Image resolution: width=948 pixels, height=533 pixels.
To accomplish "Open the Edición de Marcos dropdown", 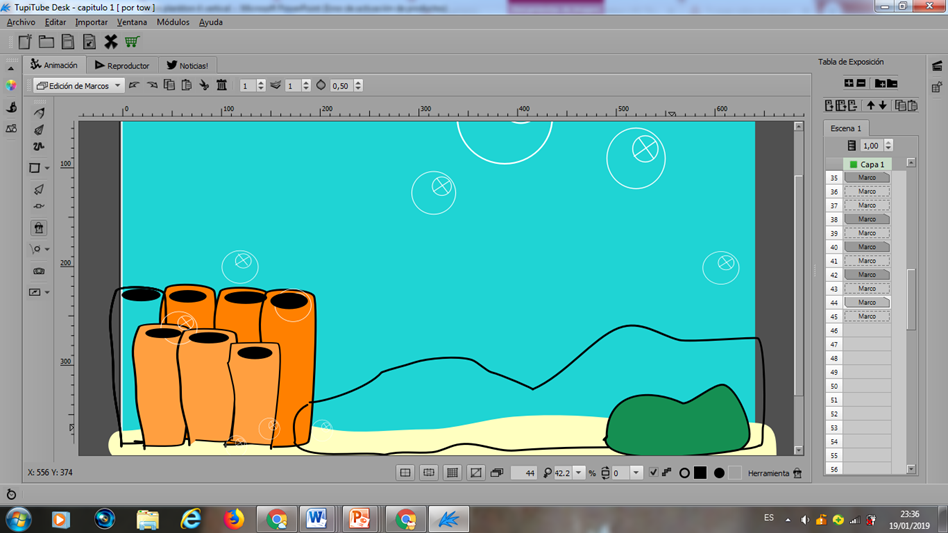I will pos(78,86).
